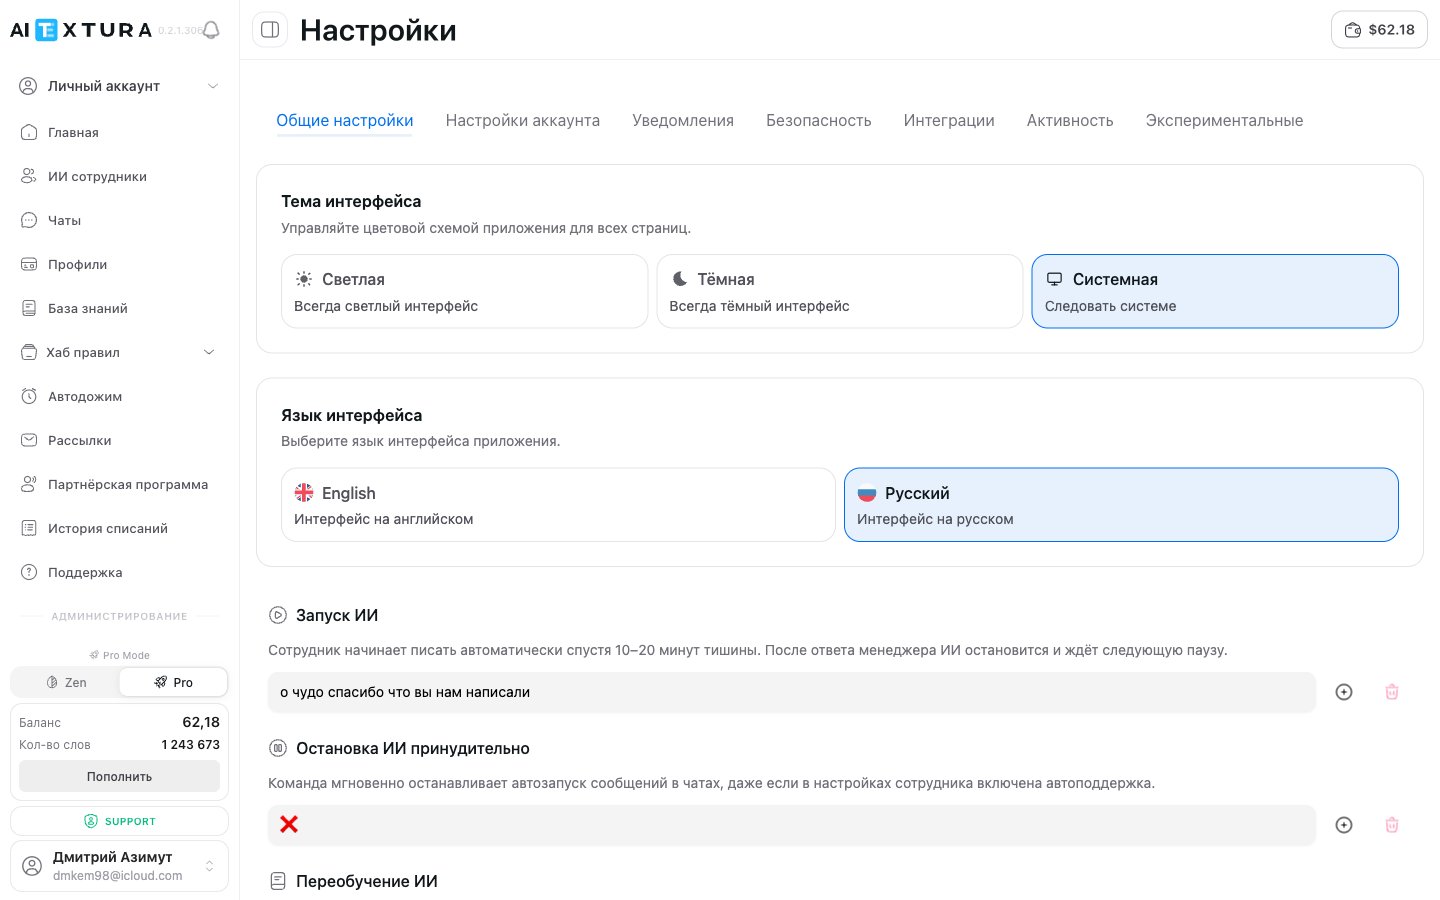Click the SUPPORT button
This screenshot has width=1440, height=900.
pos(119,821)
